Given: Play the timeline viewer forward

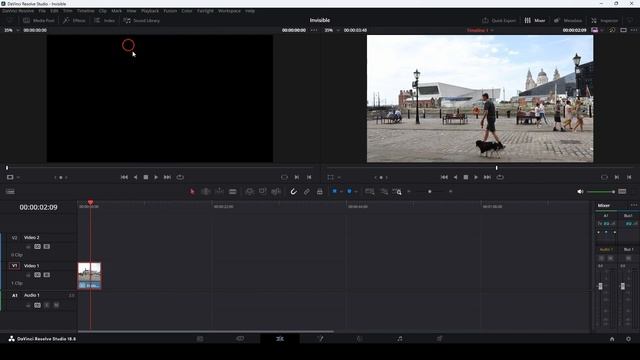Looking at the screenshot, I should coord(476,177).
